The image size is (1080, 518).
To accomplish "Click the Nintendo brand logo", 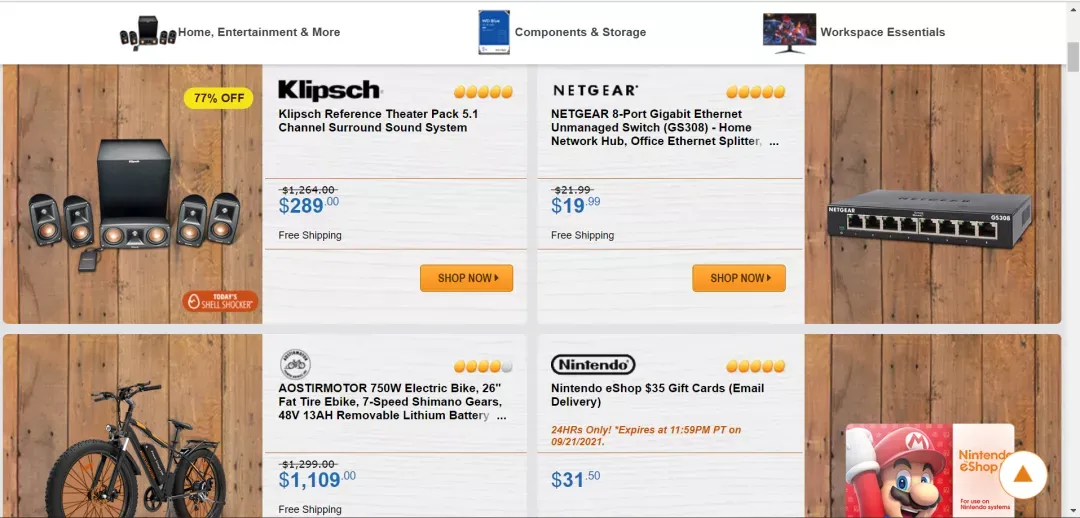I will [593, 364].
